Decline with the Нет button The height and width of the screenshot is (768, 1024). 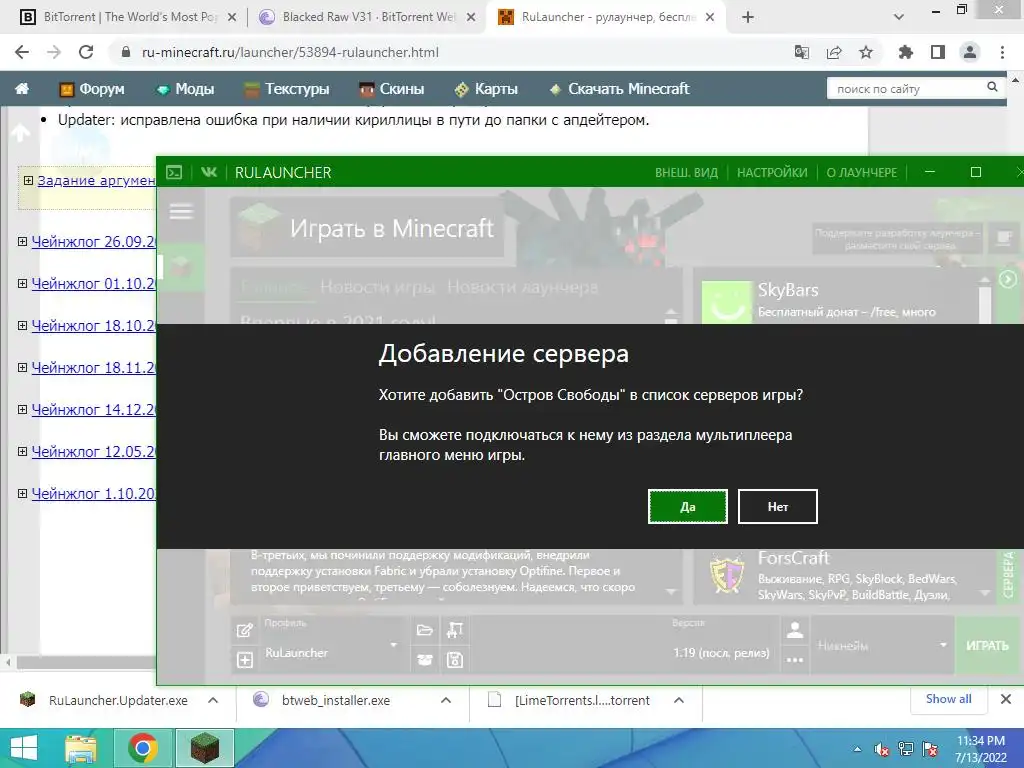point(778,507)
